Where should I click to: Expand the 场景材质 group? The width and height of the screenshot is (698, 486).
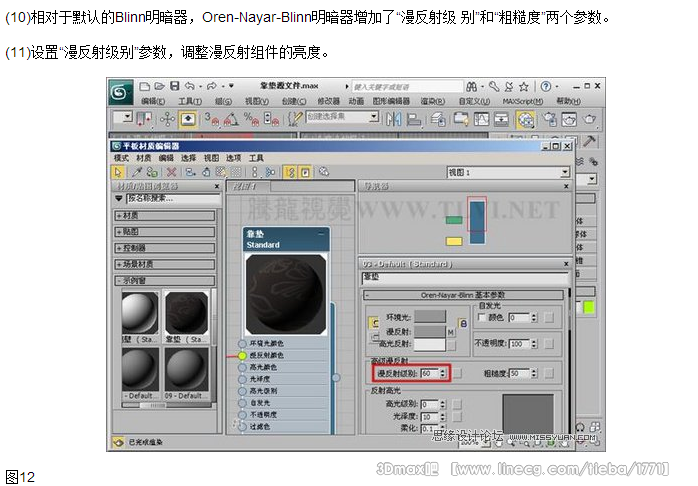coord(165,264)
